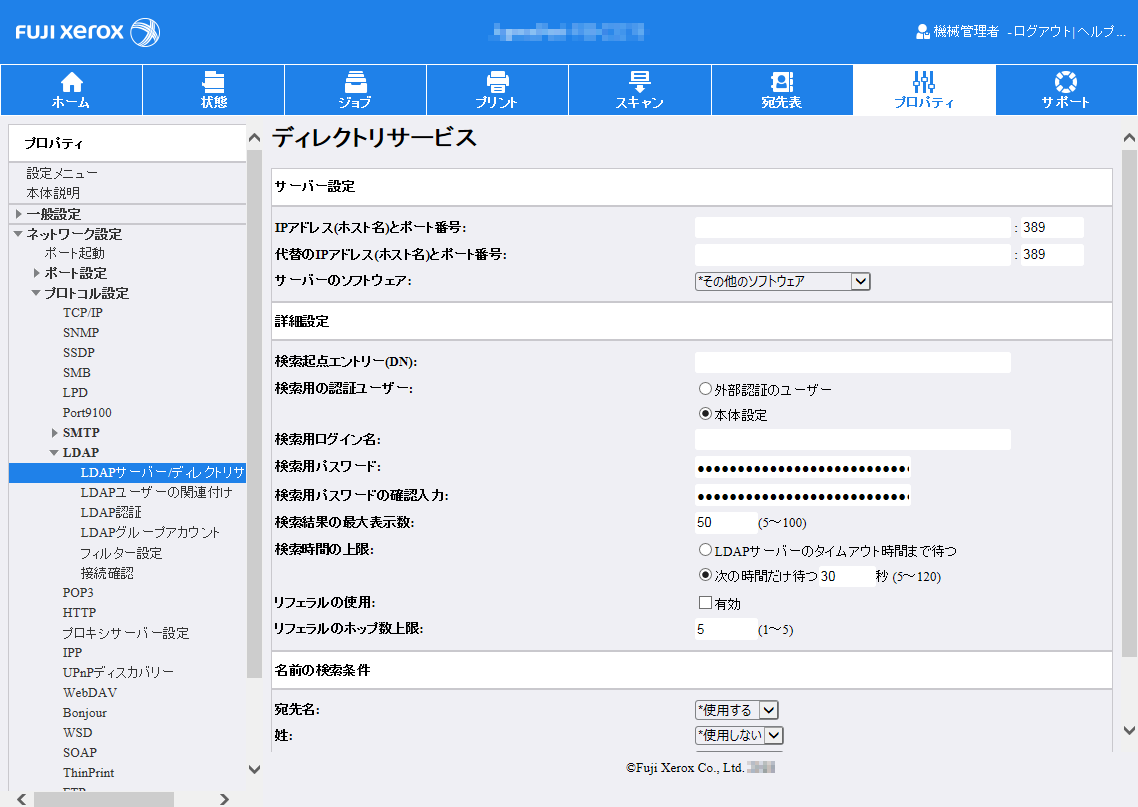Open the 宛先表 (Address Book) tab
The image size is (1138, 807).
click(782, 90)
